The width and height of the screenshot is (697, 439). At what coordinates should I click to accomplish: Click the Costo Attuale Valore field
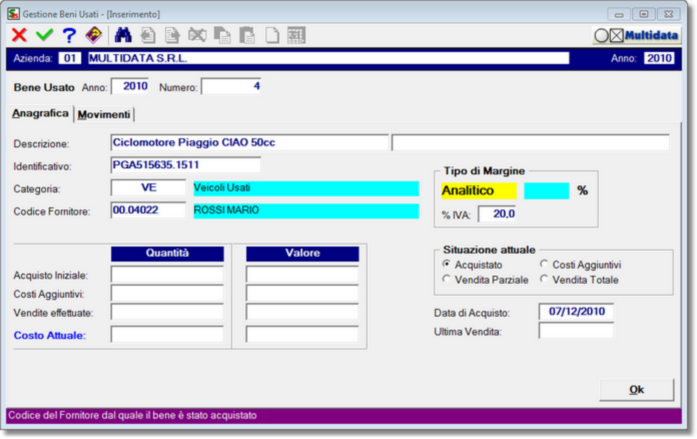[302, 334]
